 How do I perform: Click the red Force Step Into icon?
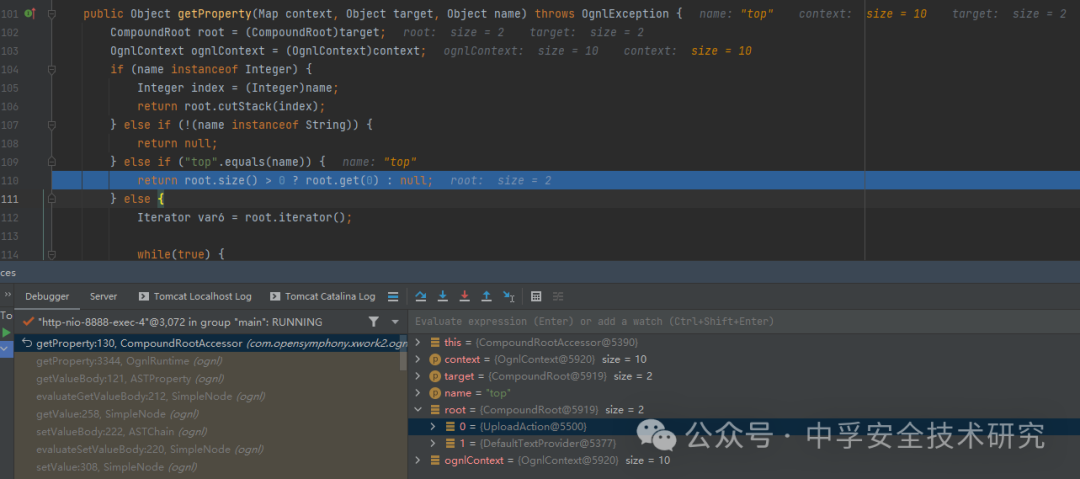465,296
